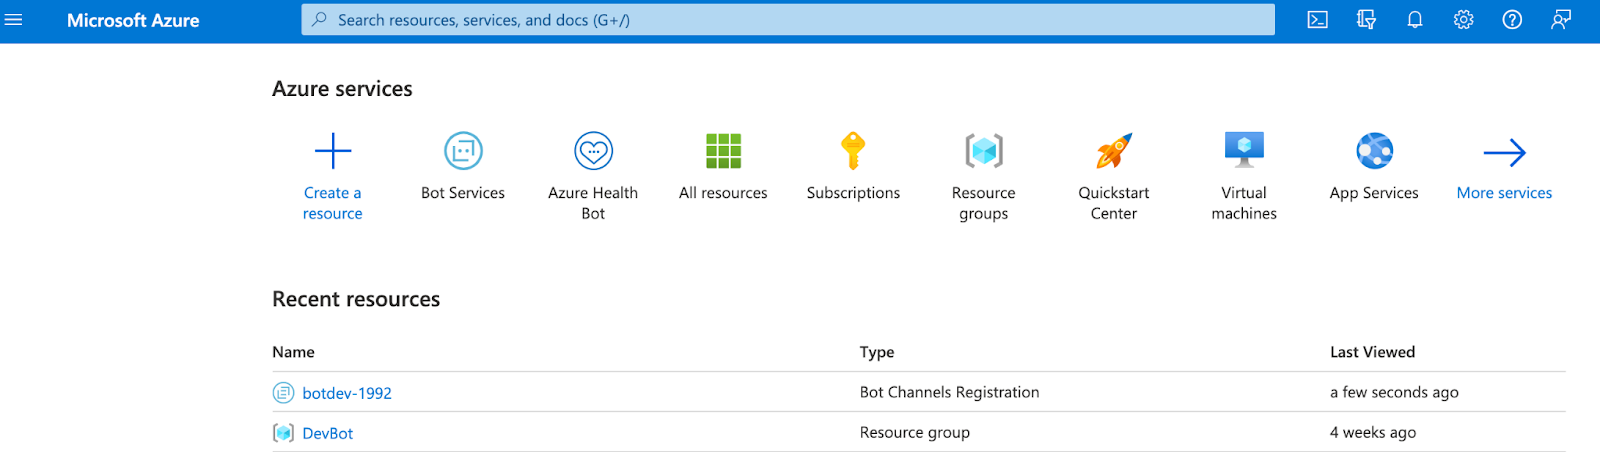Viewport: 1600px width, 452px height.
Task: Click the DevBot resource group row icon
Action: pyautogui.click(x=284, y=433)
